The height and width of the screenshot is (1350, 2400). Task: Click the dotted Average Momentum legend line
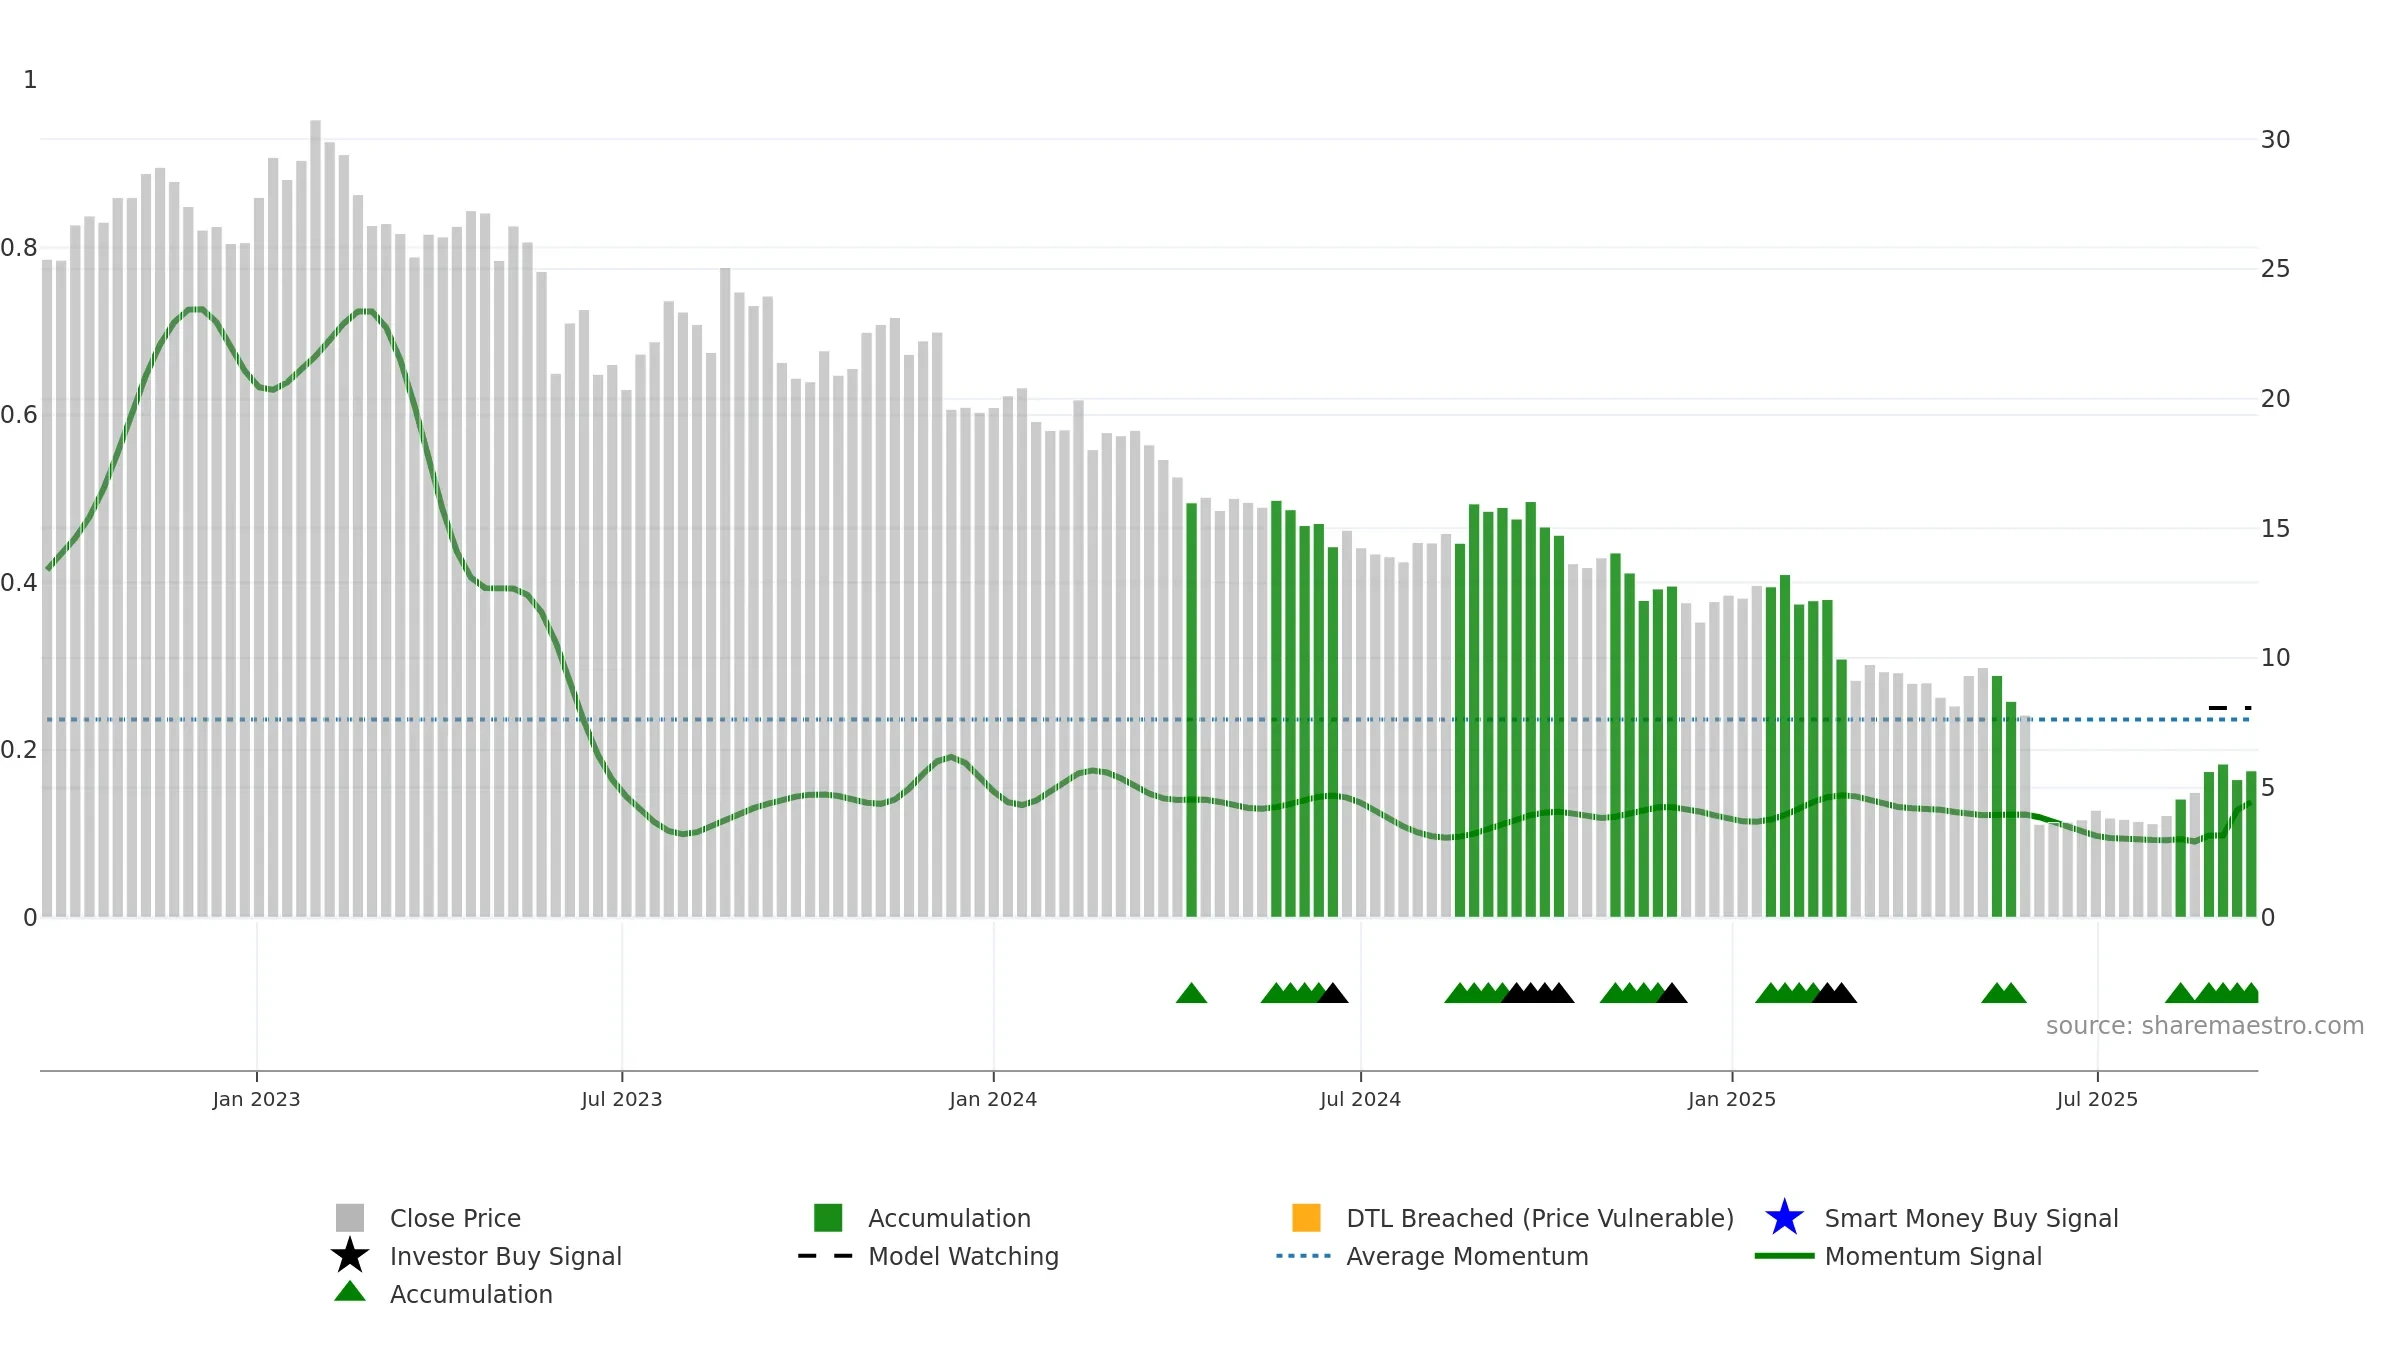pos(1304,1256)
